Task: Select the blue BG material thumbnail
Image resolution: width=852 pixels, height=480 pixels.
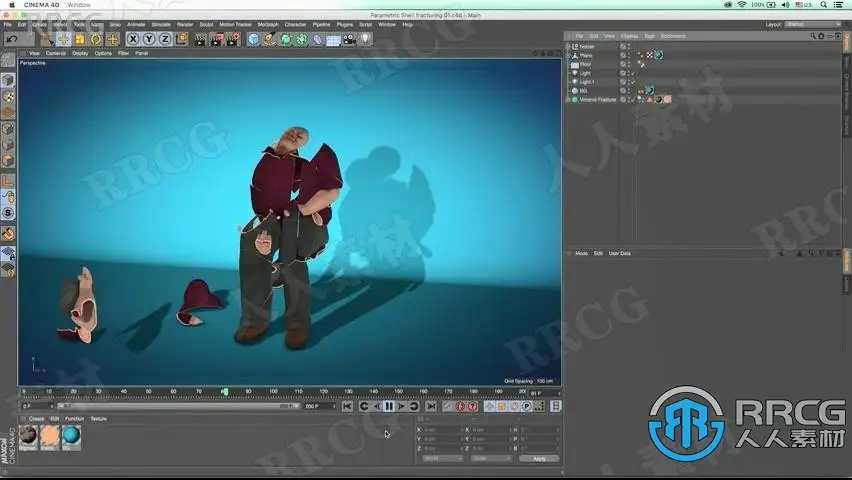Action: click(71, 437)
